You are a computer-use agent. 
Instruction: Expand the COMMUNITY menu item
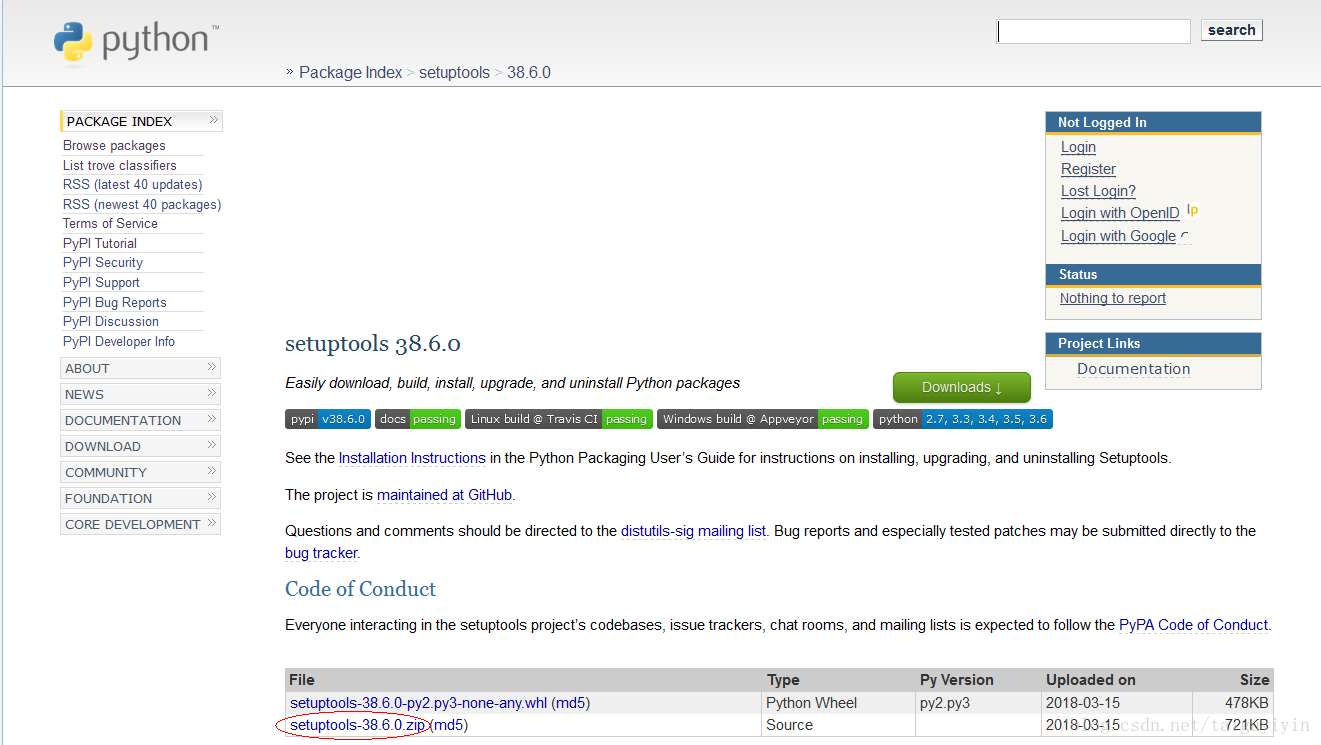(x=140, y=472)
